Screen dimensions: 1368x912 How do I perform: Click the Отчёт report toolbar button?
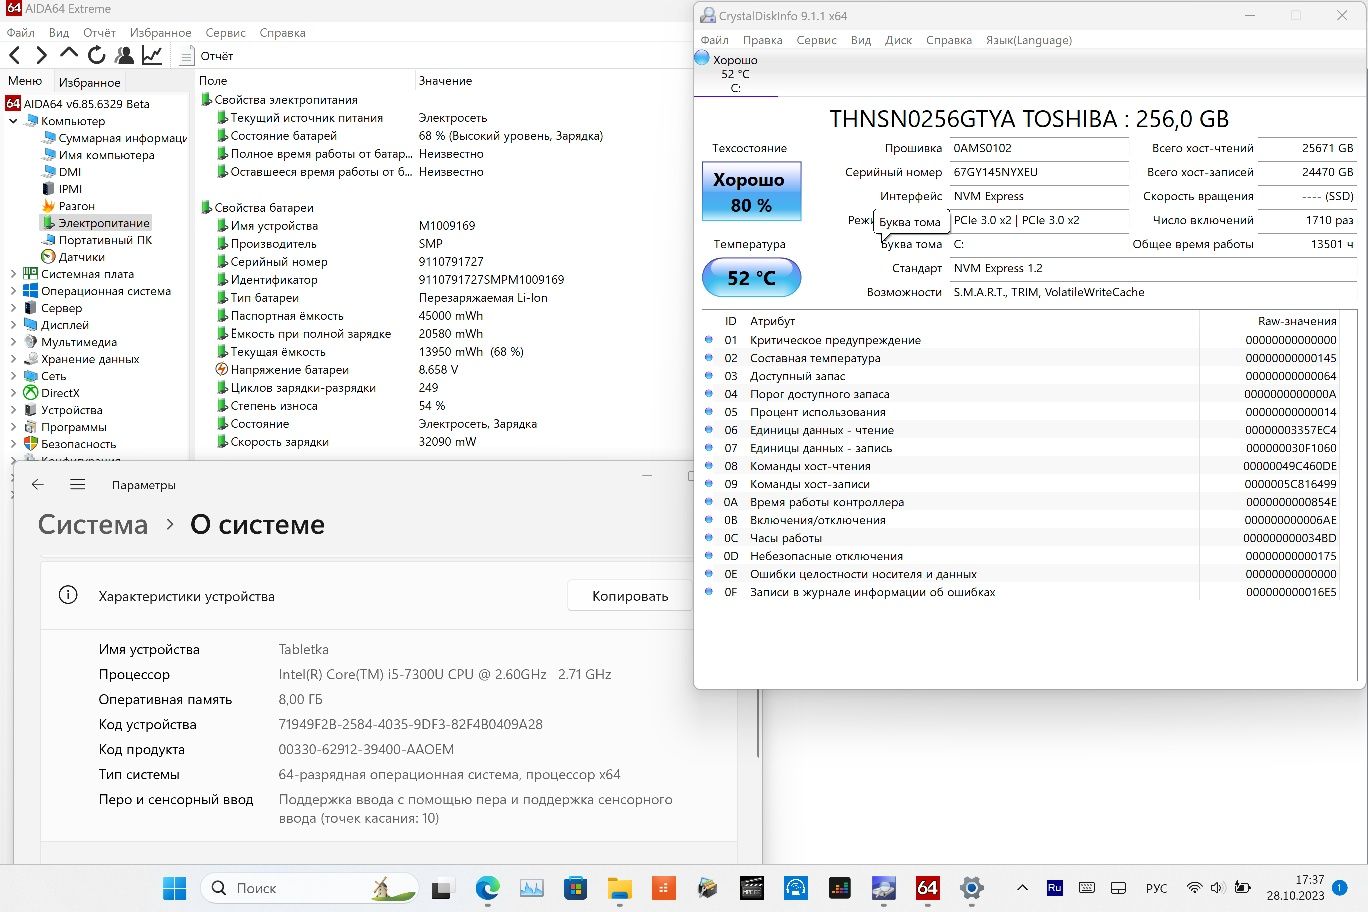click(x=206, y=56)
